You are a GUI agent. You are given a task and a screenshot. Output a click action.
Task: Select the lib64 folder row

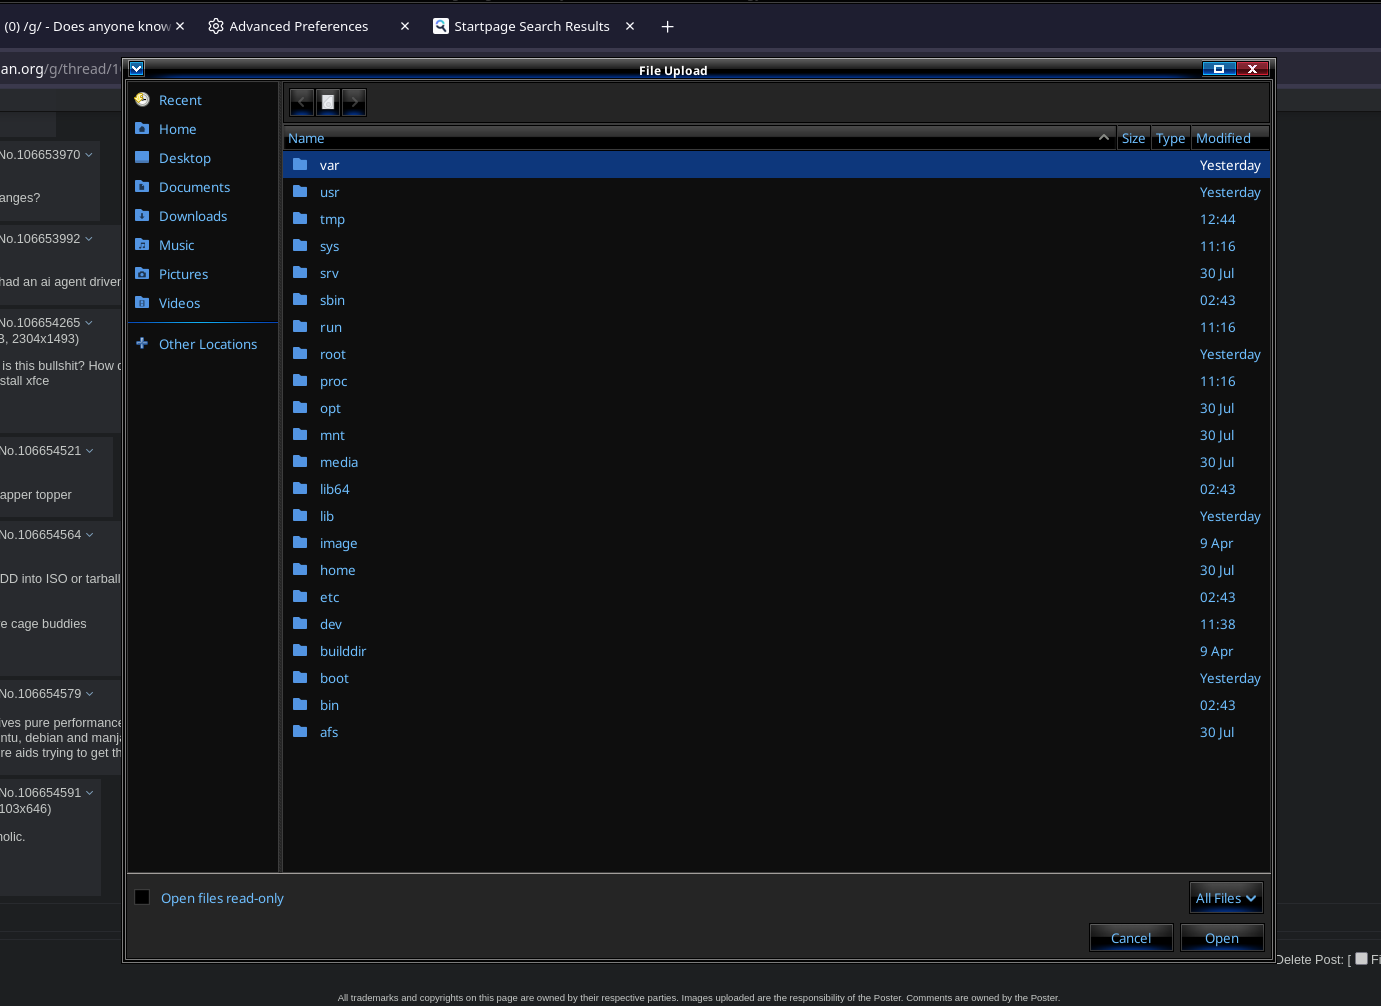coord(776,489)
